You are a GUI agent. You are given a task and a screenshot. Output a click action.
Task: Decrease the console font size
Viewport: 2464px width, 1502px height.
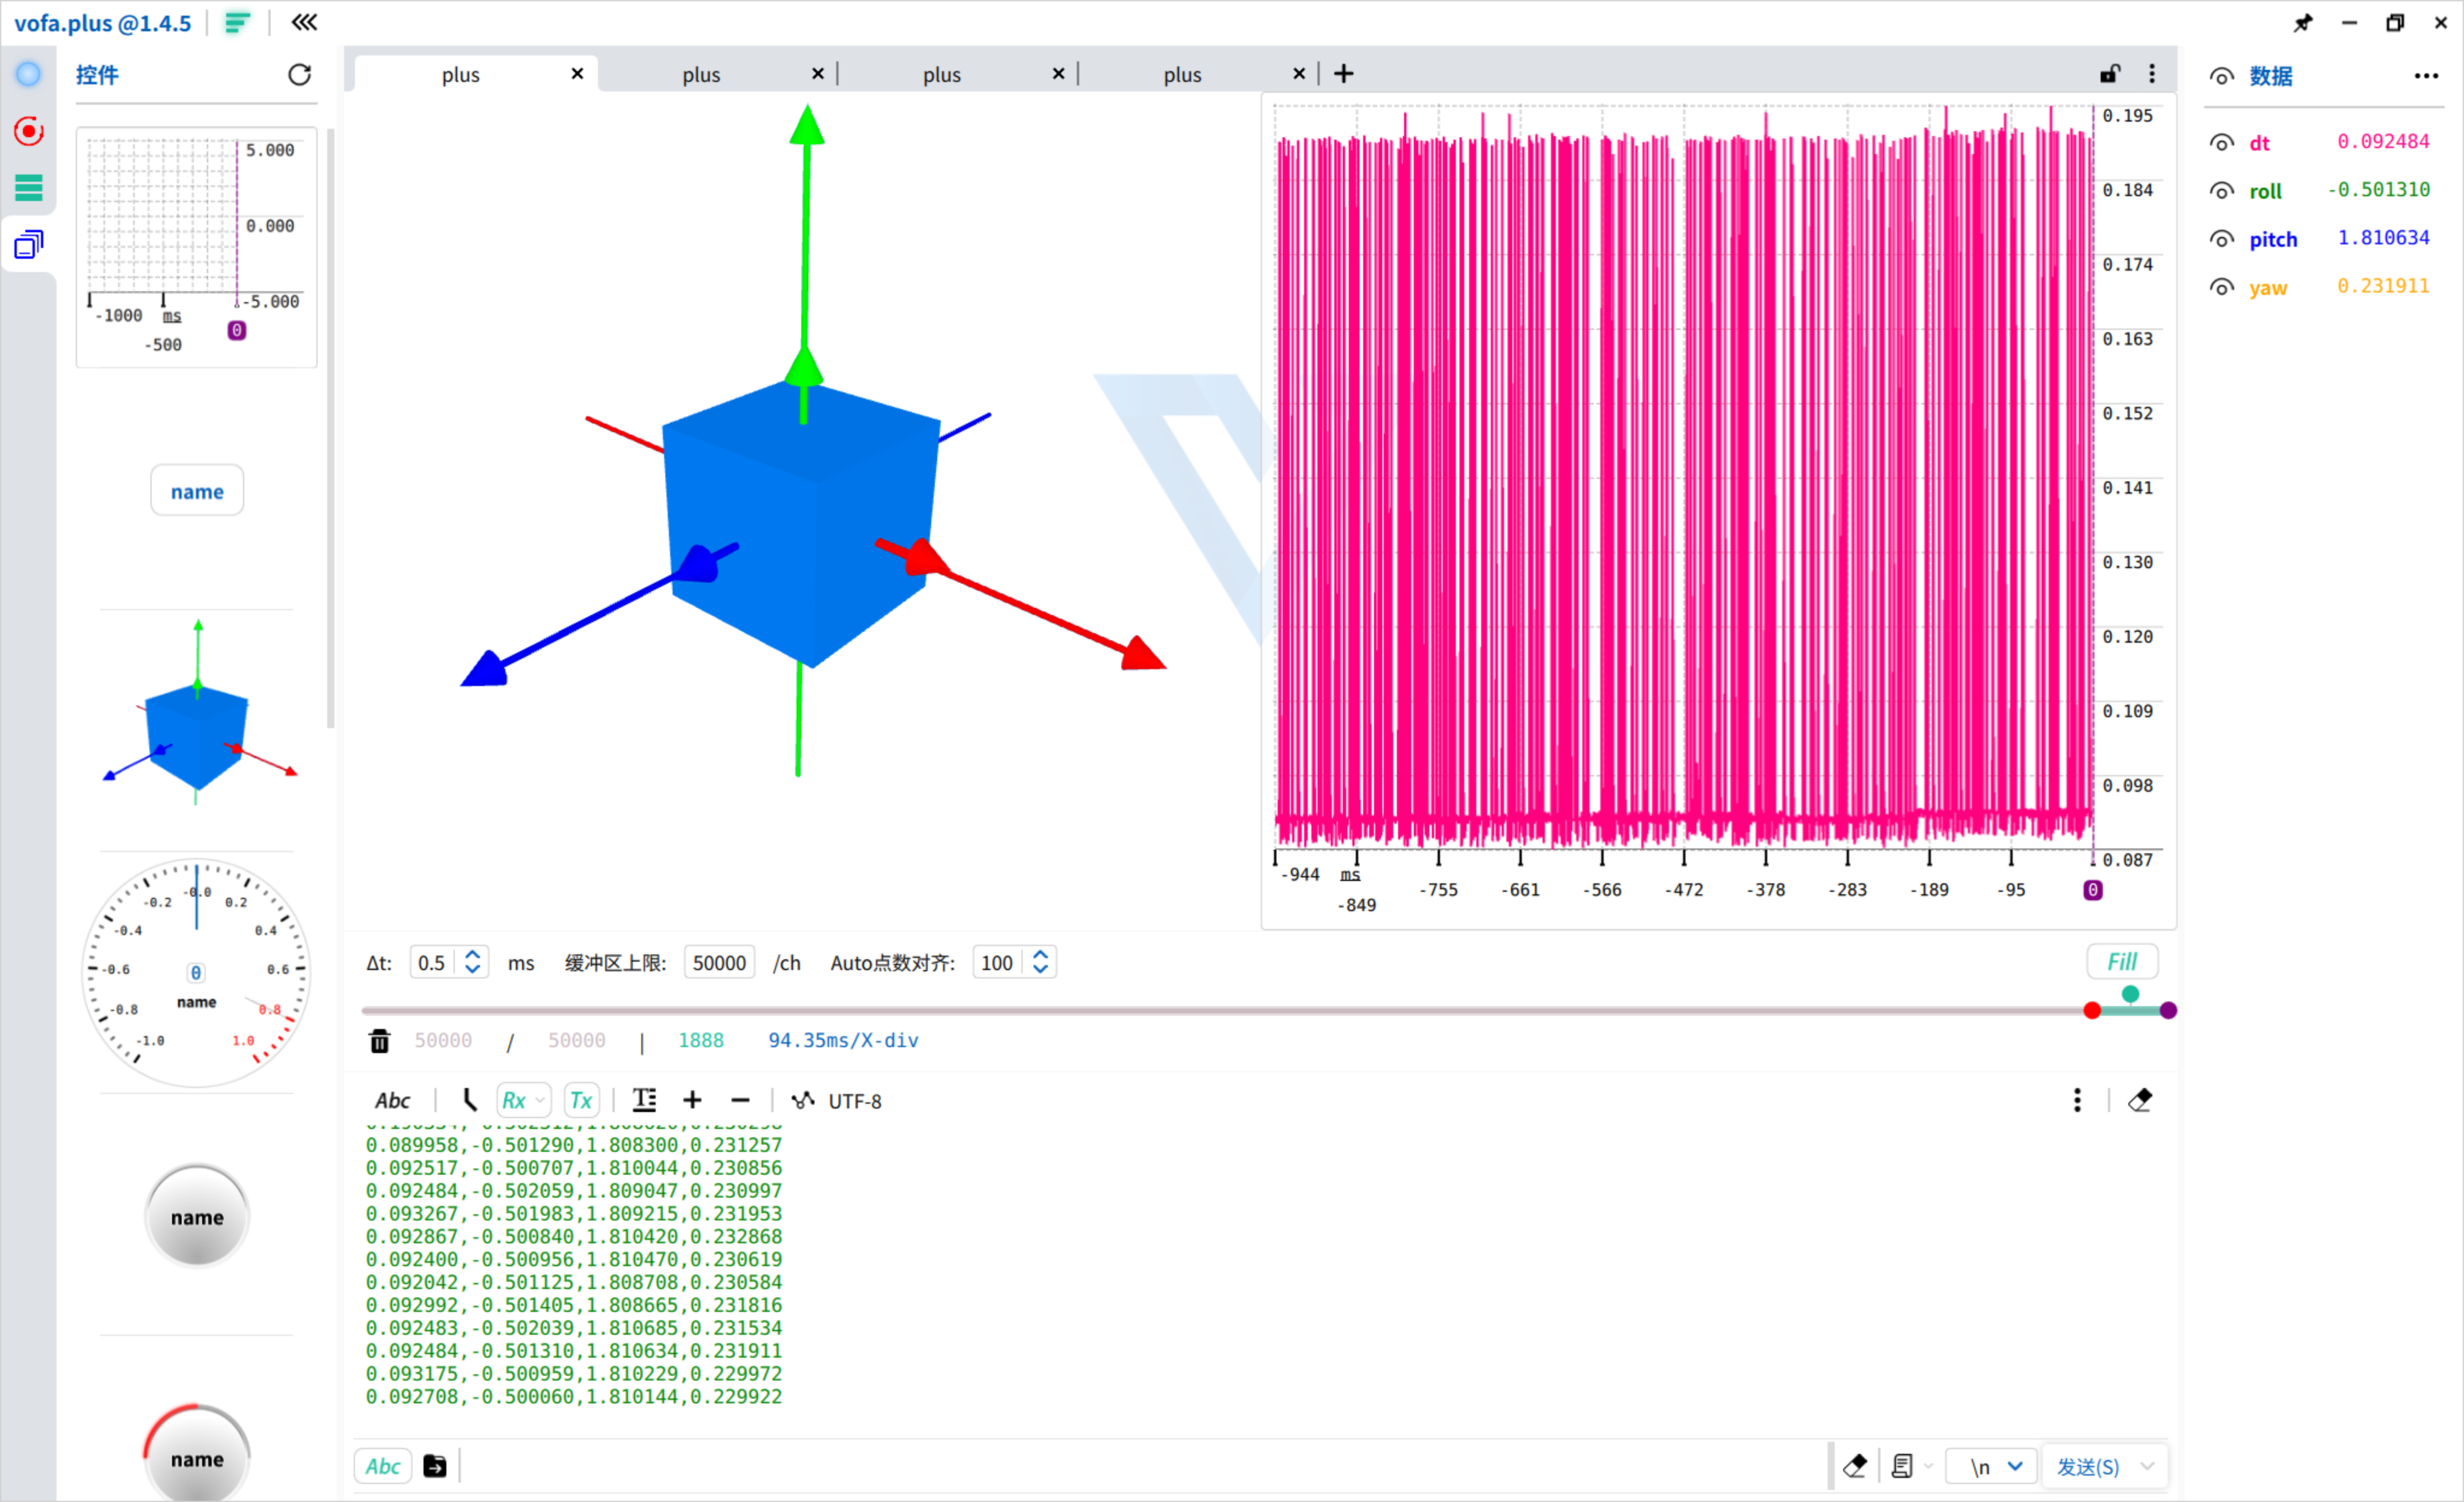pos(740,1101)
